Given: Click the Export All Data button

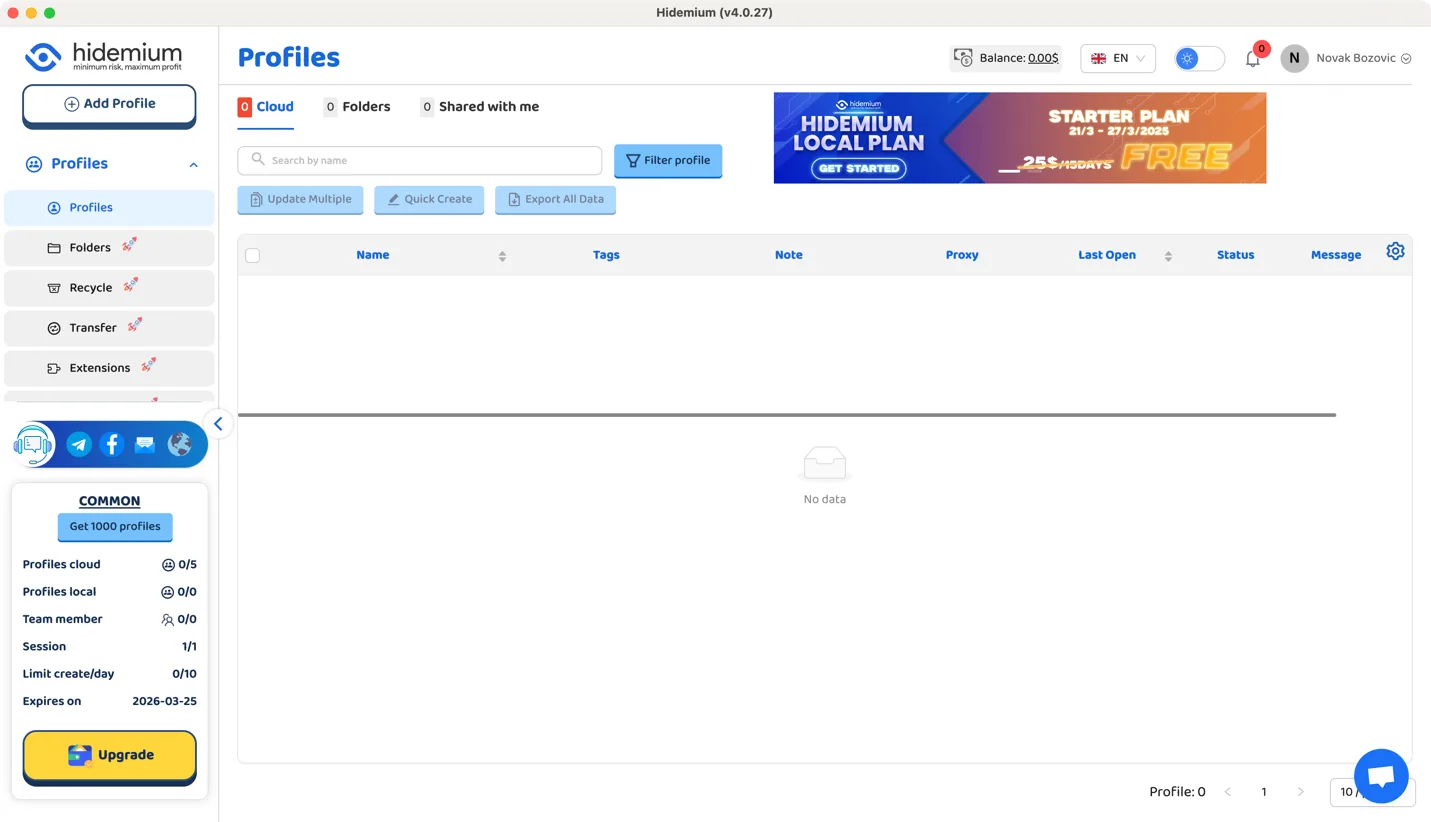Looking at the screenshot, I should (x=555, y=199).
